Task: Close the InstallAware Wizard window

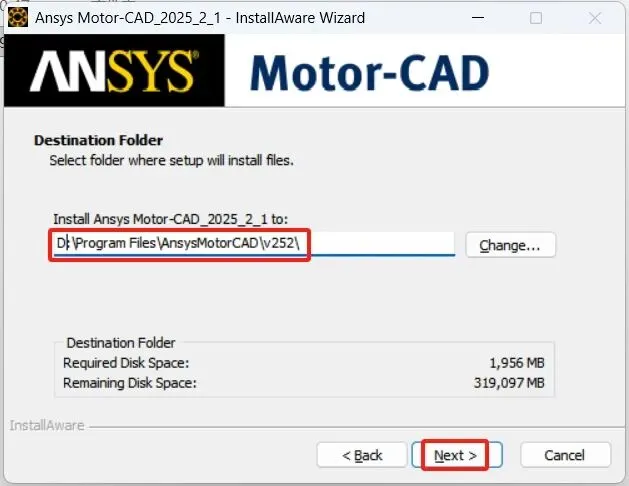Action: click(x=595, y=18)
